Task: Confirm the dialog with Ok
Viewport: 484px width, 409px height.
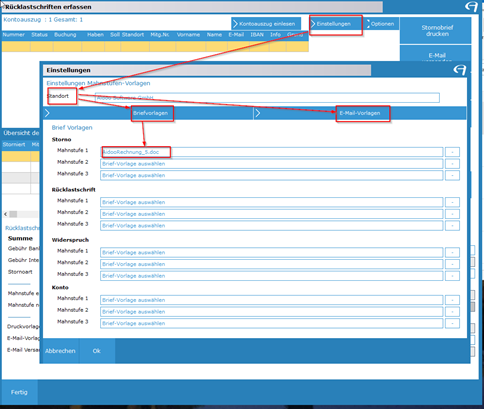Action: tap(97, 351)
